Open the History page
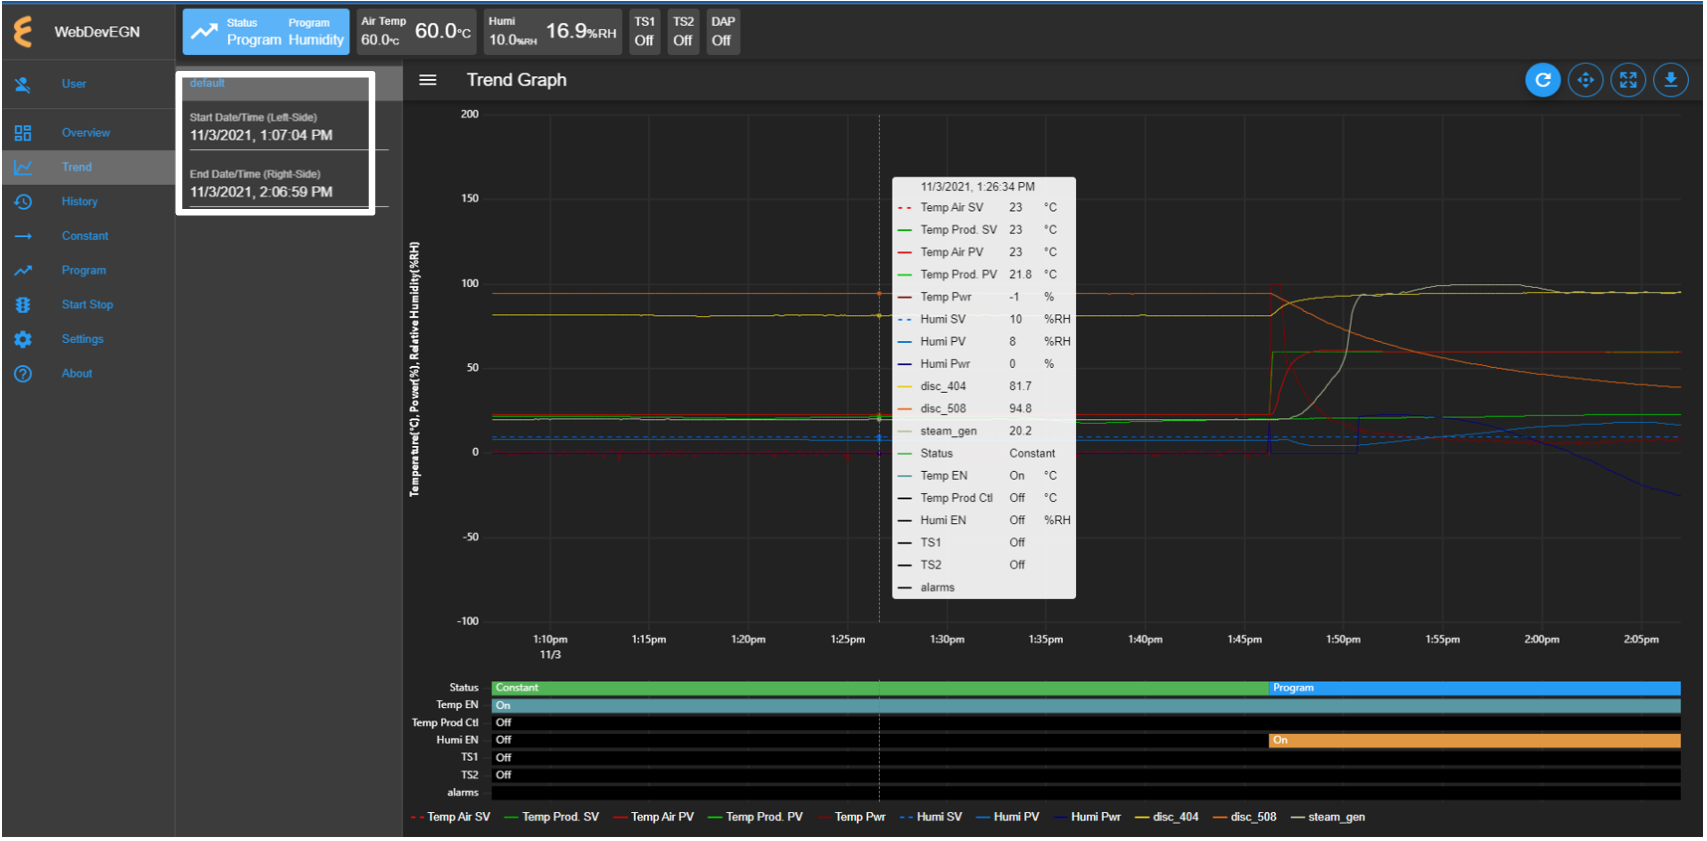 [80, 202]
